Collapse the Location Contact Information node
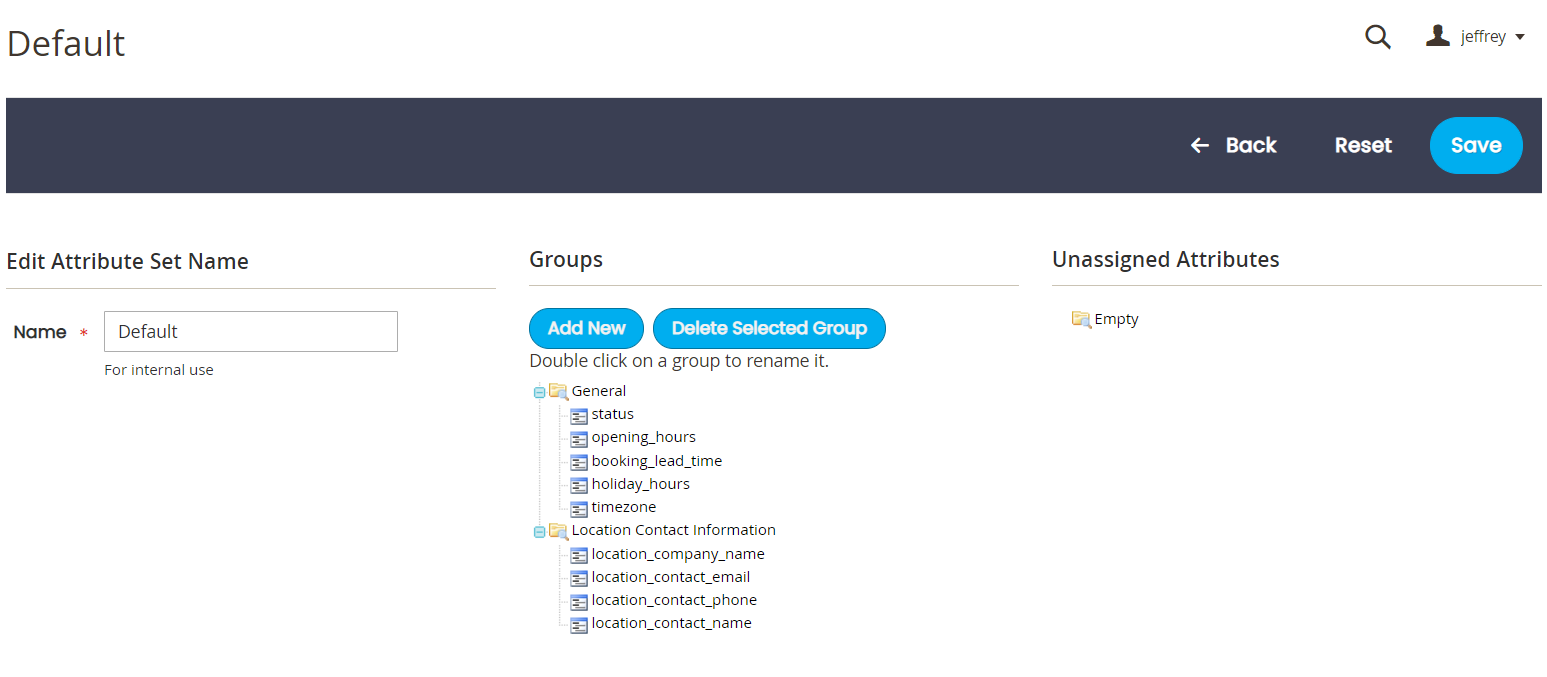Viewport: 1547px width, 677px height. (x=540, y=531)
